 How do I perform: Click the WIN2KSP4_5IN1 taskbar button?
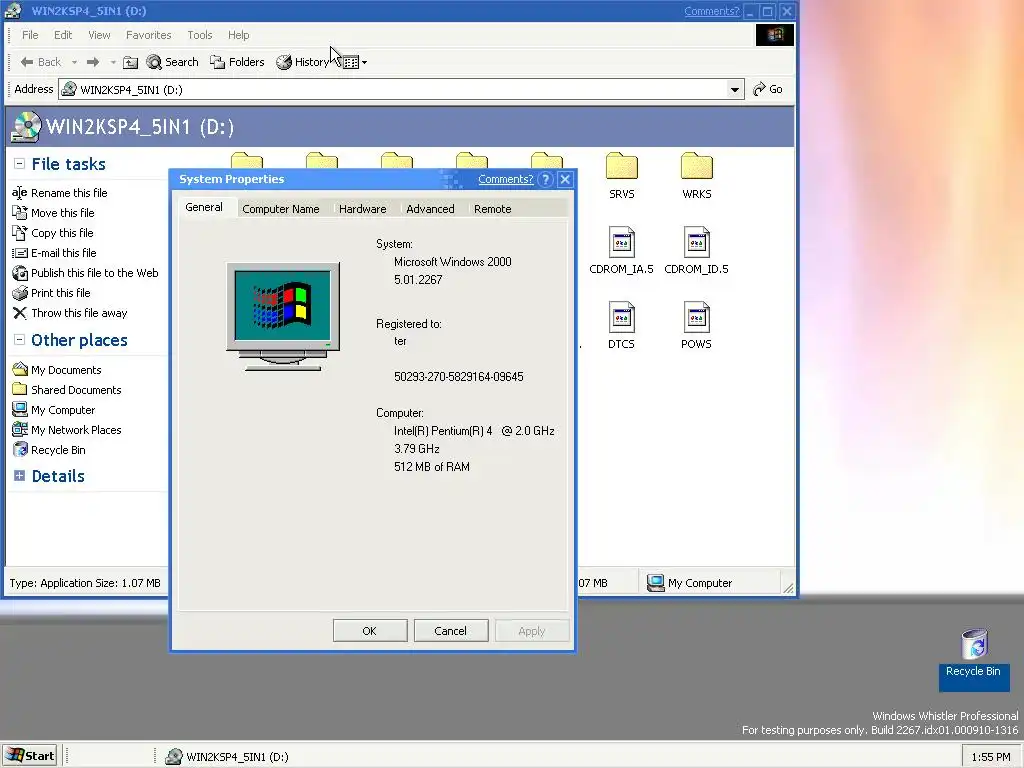[227, 756]
